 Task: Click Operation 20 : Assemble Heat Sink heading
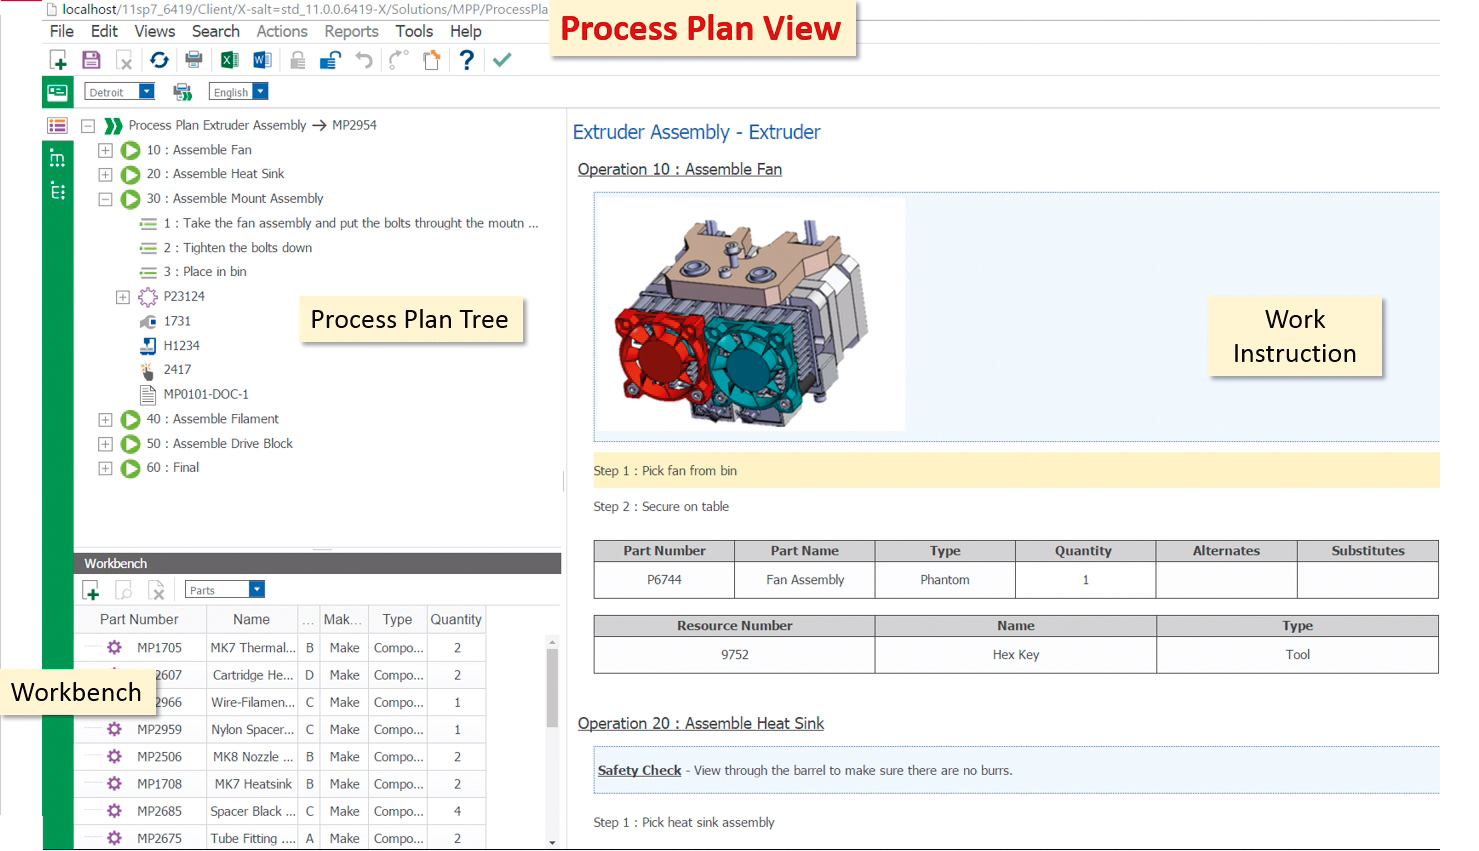click(x=700, y=723)
